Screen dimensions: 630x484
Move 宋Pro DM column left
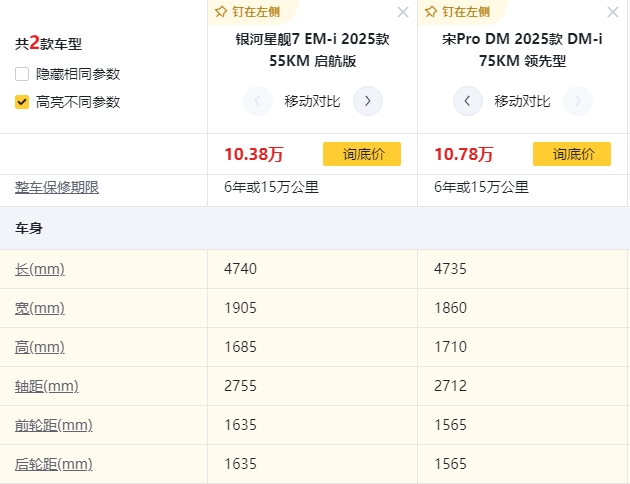(x=468, y=101)
